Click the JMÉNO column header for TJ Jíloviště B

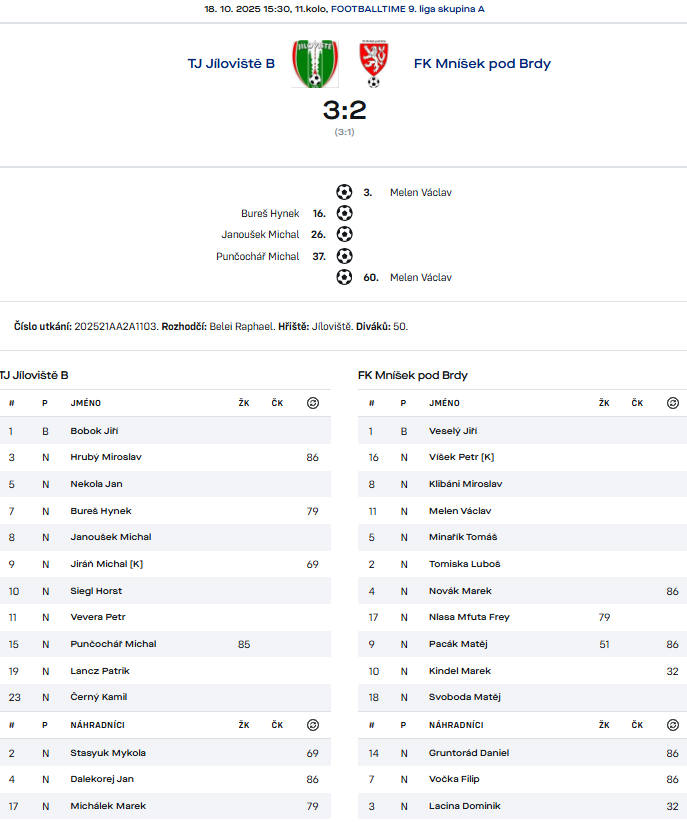point(85,403)
